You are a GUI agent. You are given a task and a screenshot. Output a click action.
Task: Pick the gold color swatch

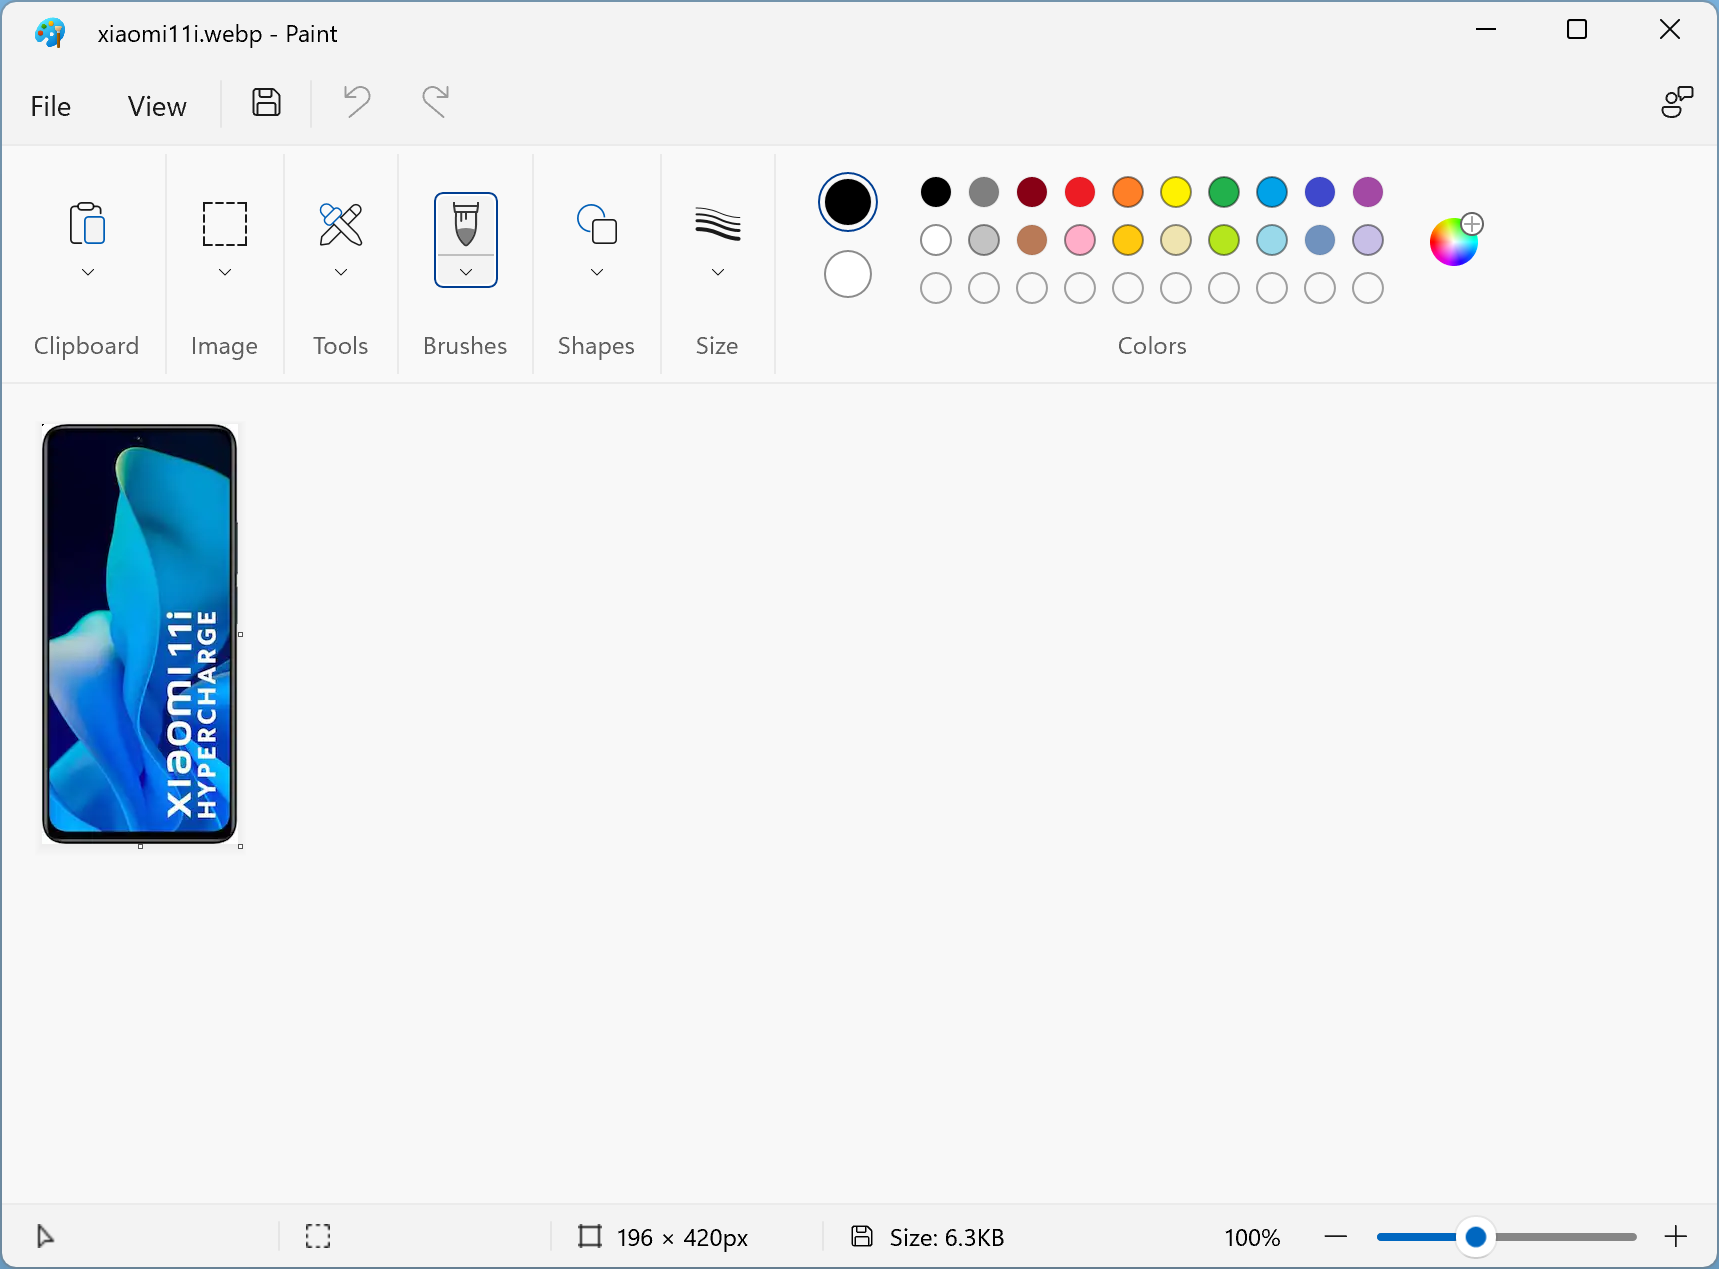click(1128, 240)
